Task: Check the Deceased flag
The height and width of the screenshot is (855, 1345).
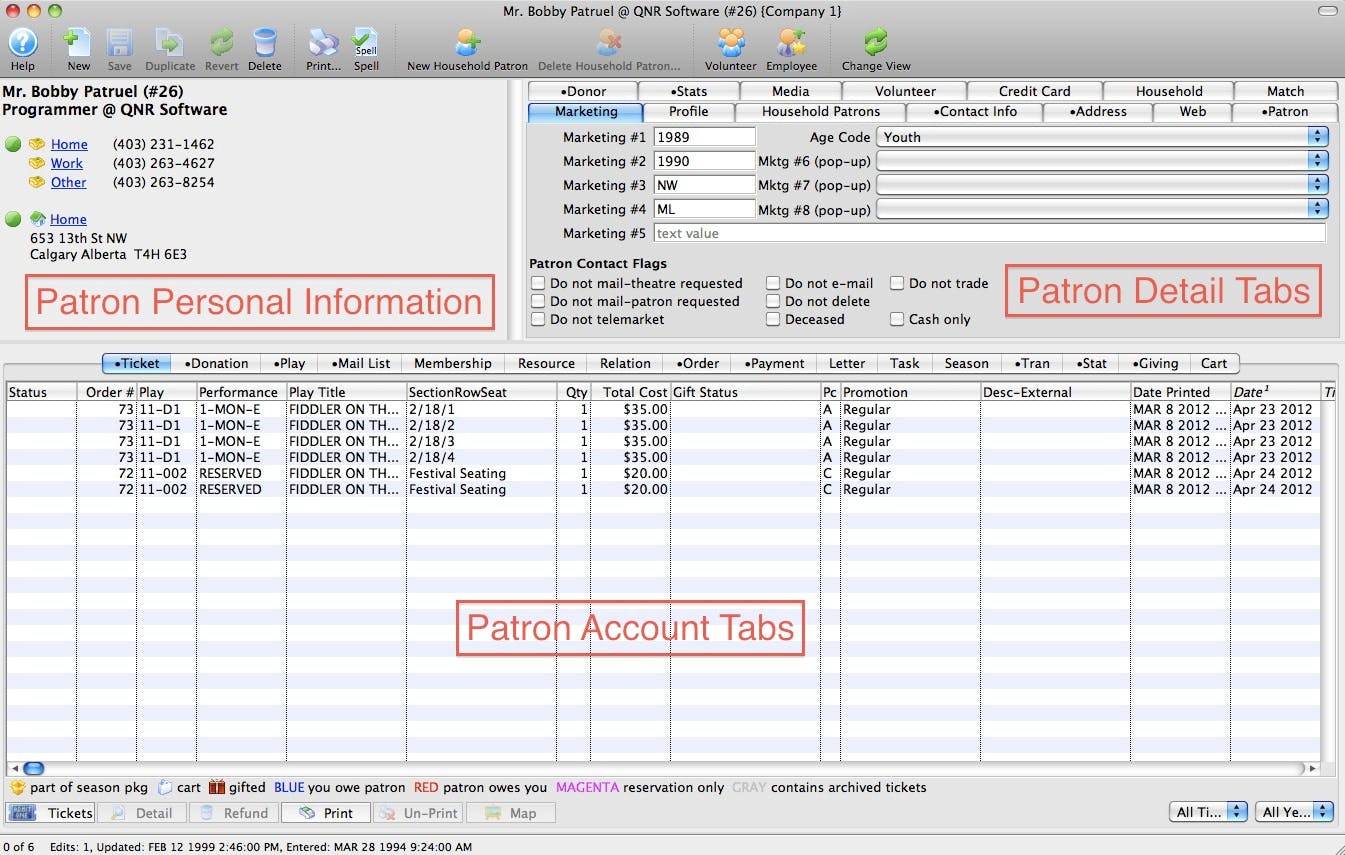Action: click(x=773, y=319)
